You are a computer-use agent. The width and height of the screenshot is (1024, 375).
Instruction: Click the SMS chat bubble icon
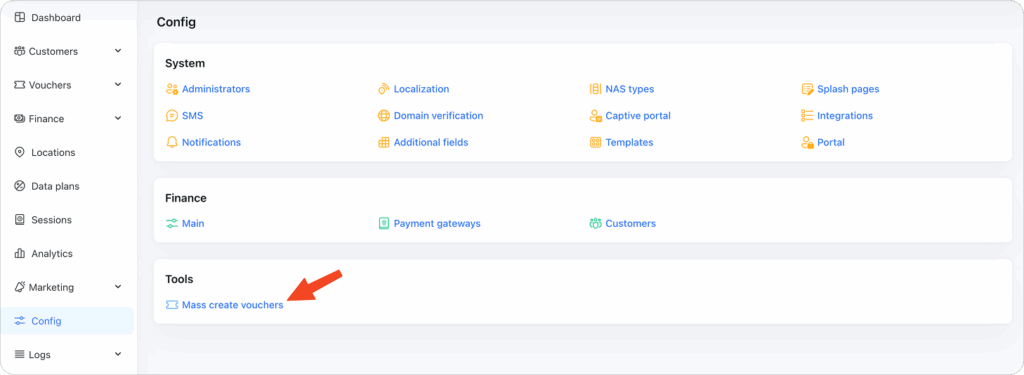(x=172, y=116)
